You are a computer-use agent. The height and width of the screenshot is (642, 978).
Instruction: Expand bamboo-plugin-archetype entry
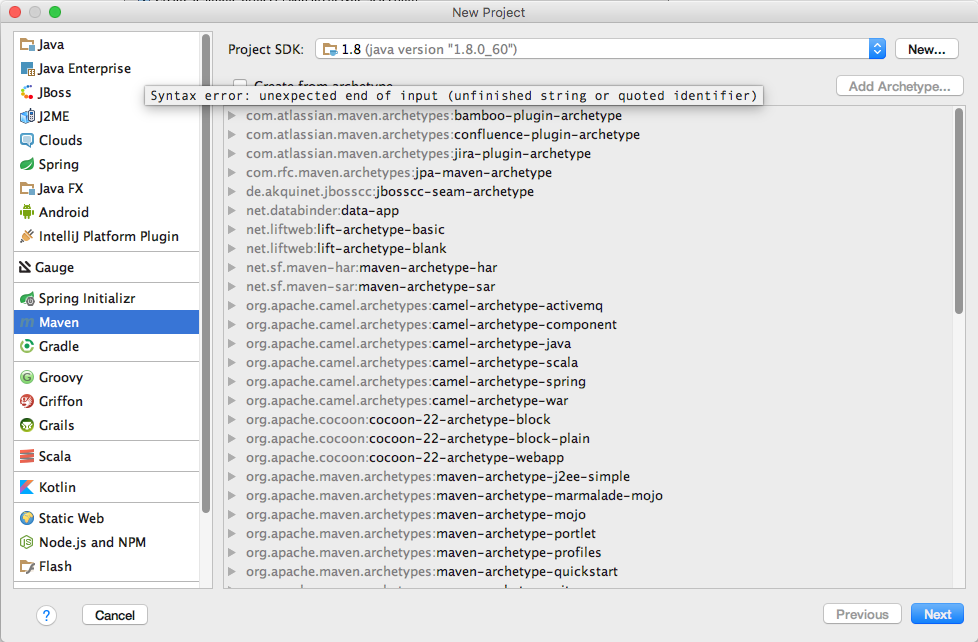click(231, 115)
